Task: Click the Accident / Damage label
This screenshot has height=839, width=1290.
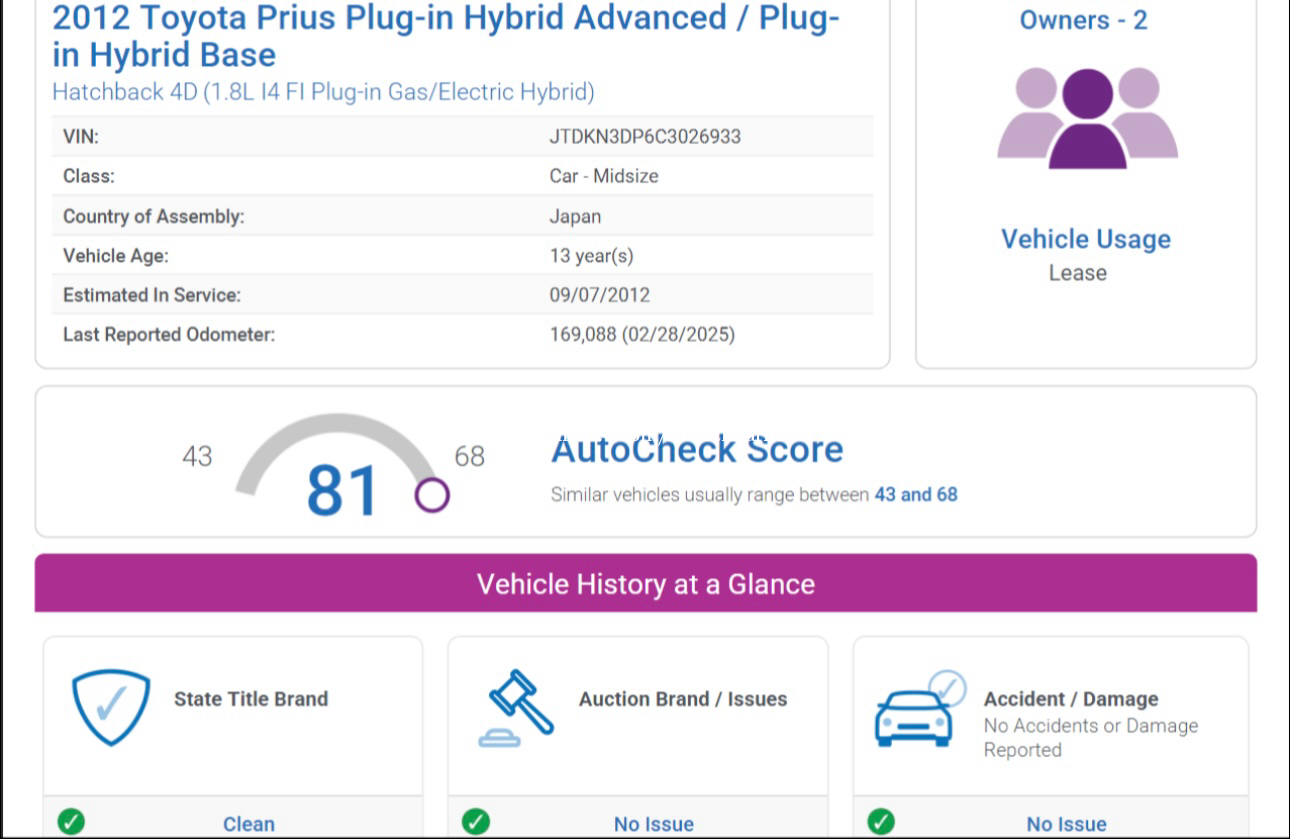Action: [x=1071, y=699]
